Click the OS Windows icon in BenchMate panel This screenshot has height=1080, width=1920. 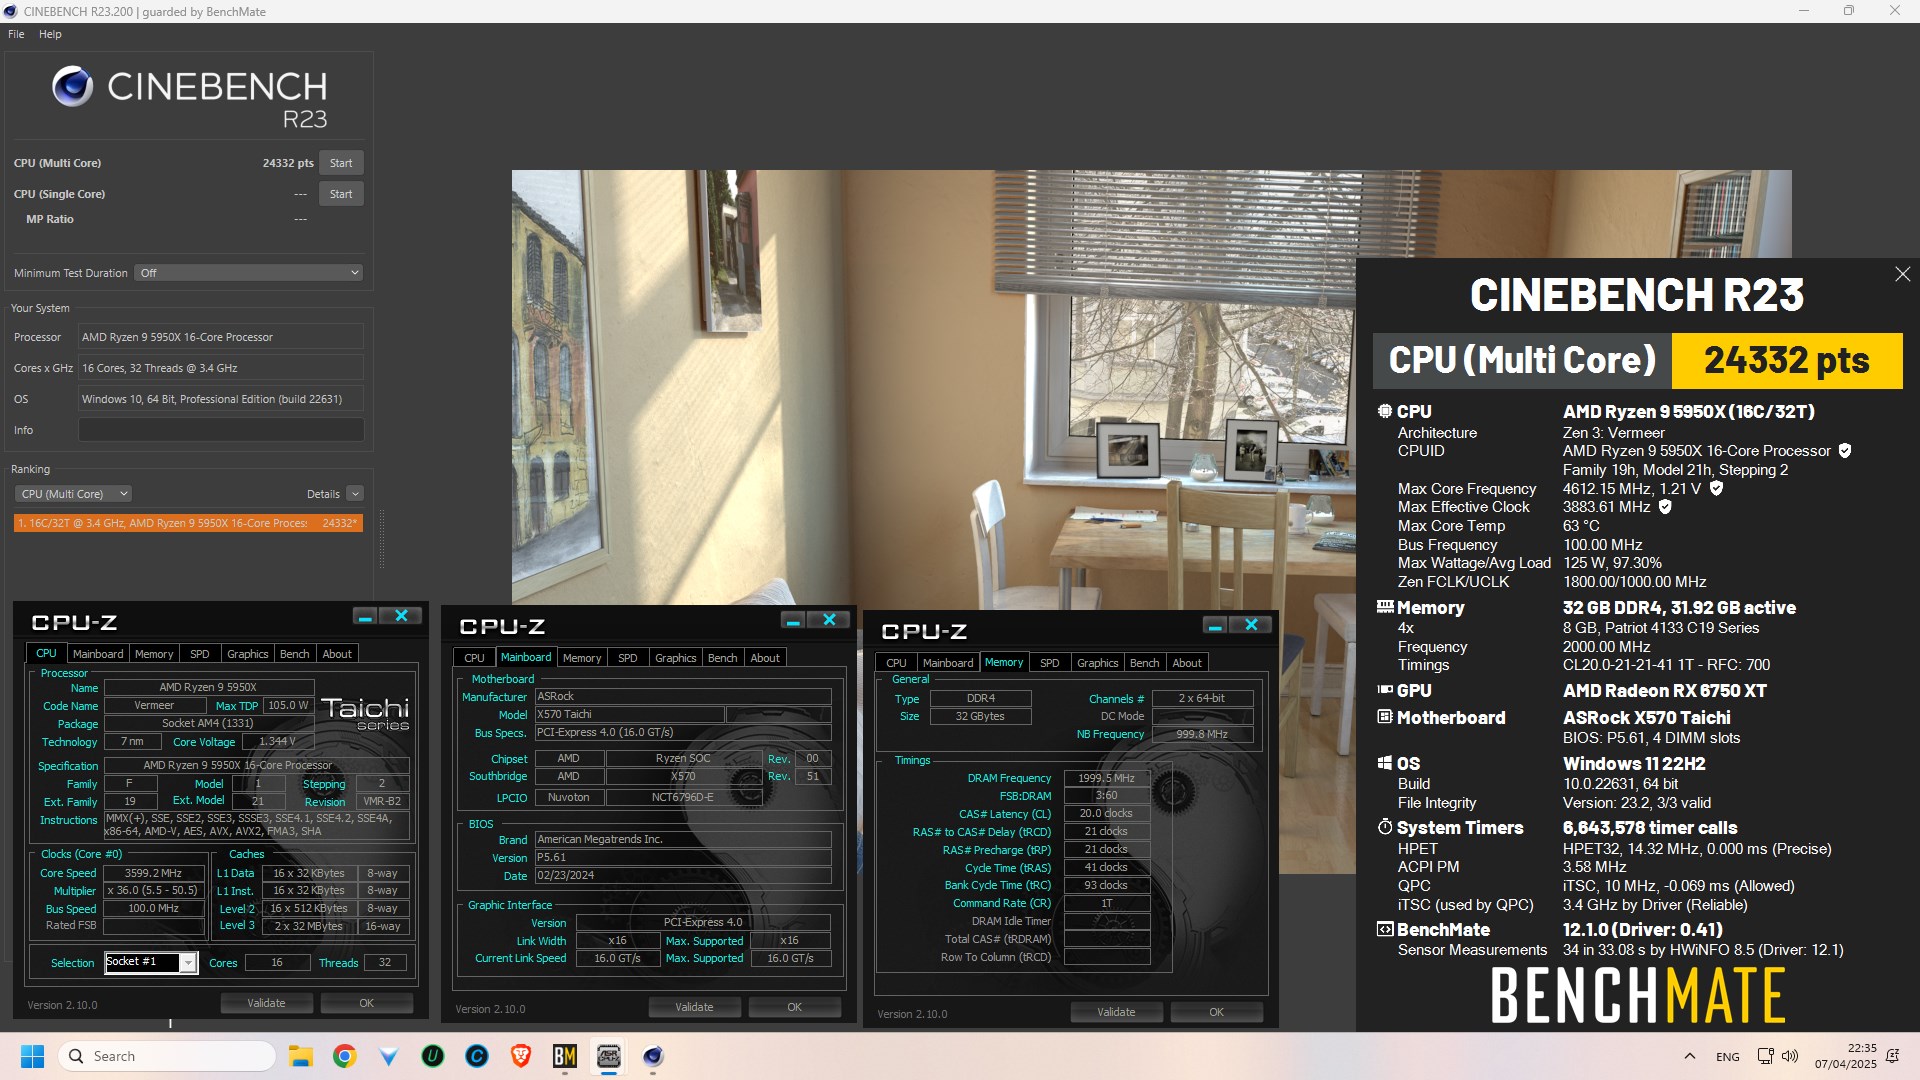1385,763
